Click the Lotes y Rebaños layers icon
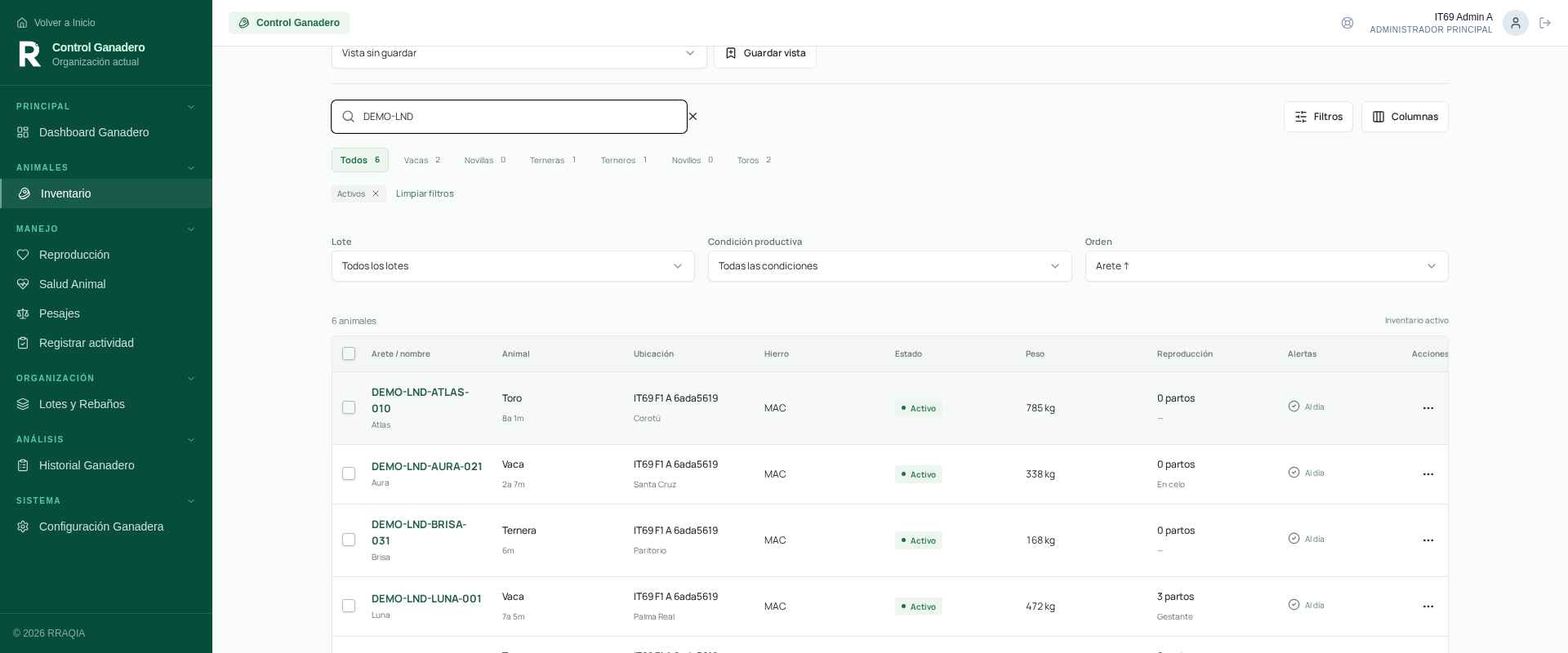The width and height of the screenshot is (1568, 653). (23, 405)
